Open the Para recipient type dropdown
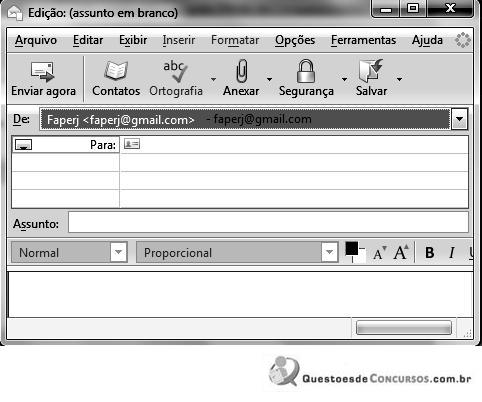The image size is (482, 402). [x=24, y=145]
